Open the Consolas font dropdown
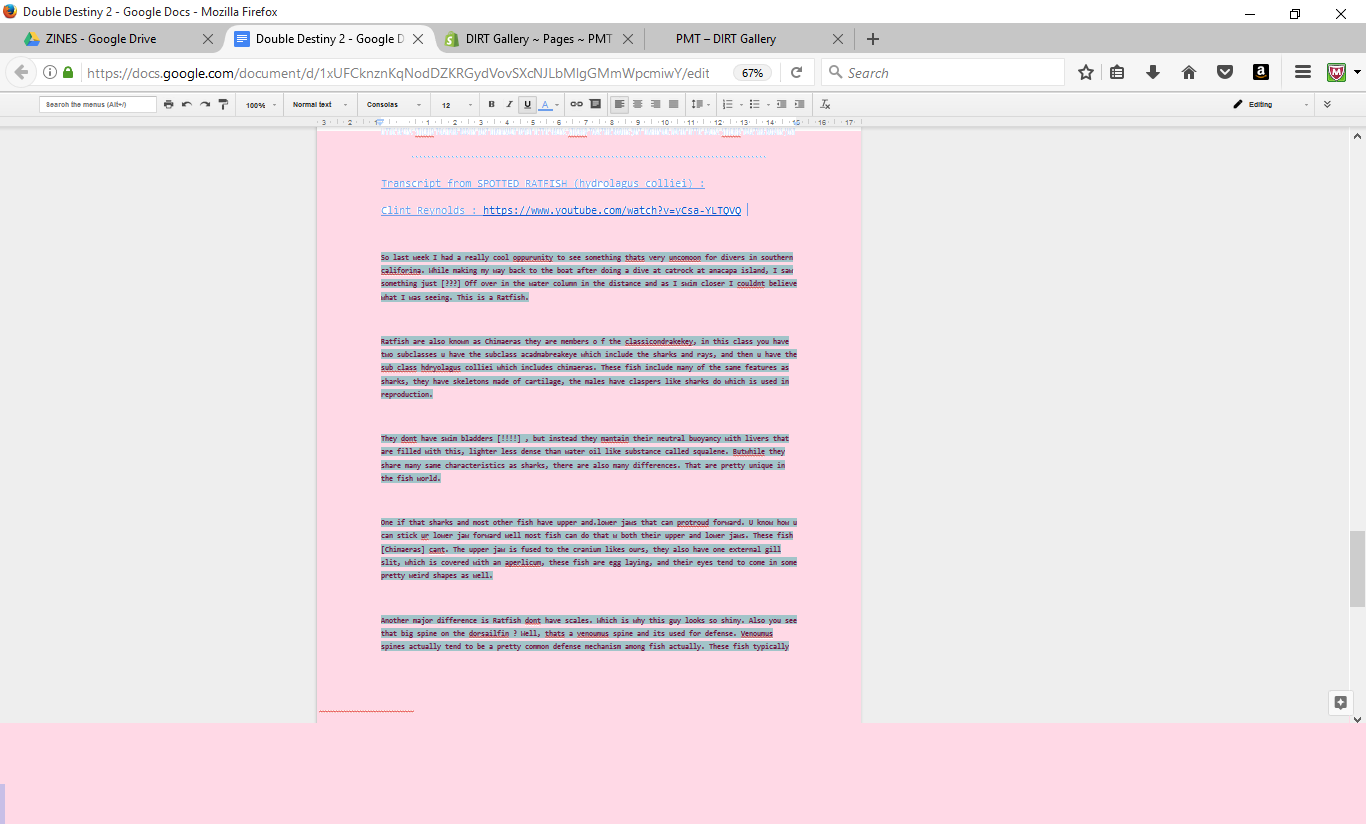The image size is (1366, 824). [x=393, y=104]
